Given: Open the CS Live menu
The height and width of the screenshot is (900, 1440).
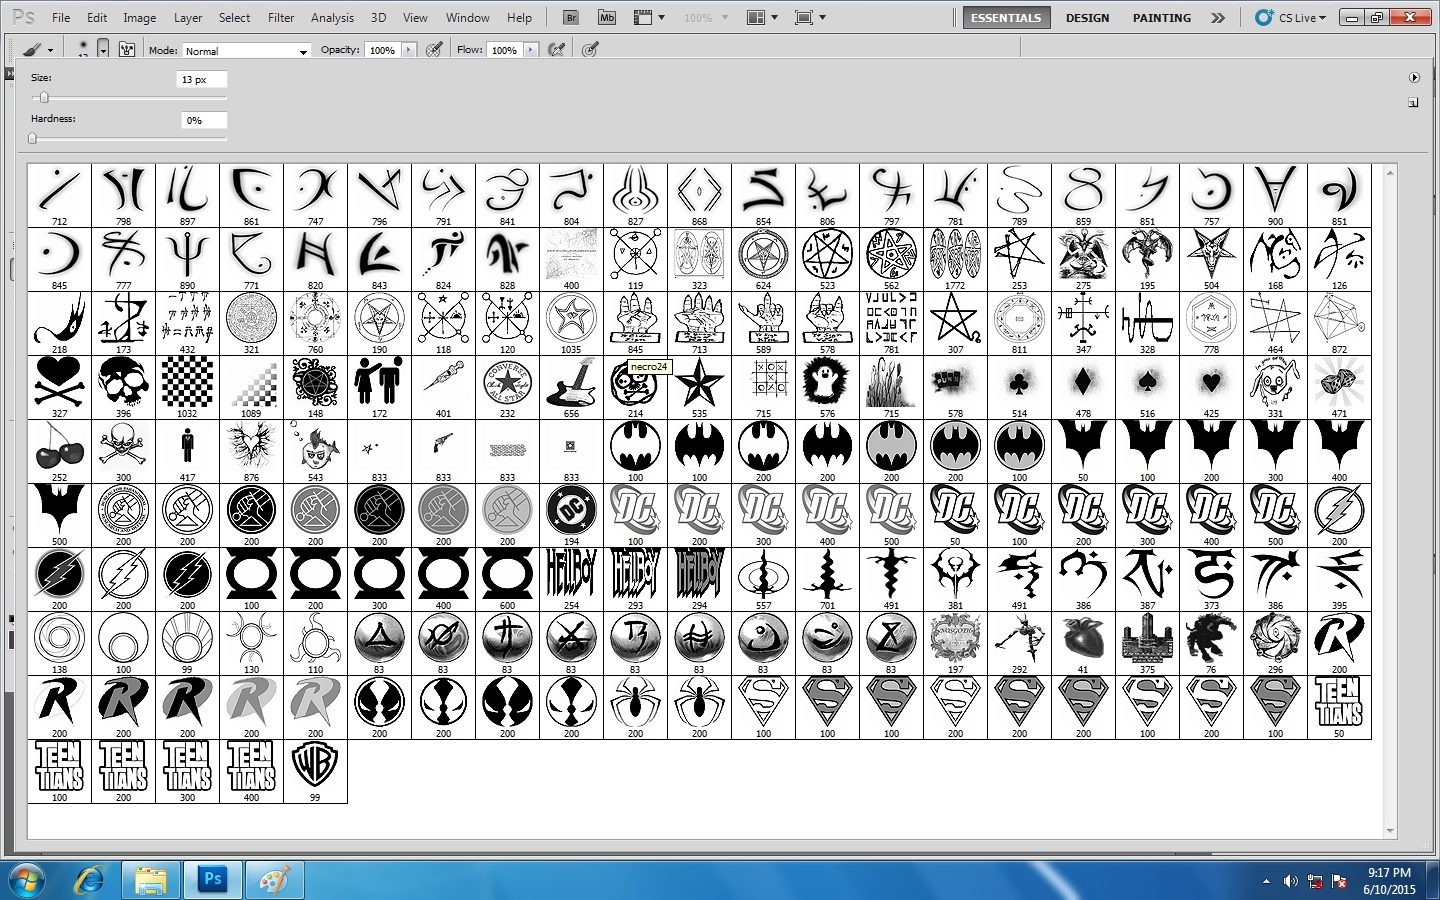Looking at the screenshot, I should 1290,18.
